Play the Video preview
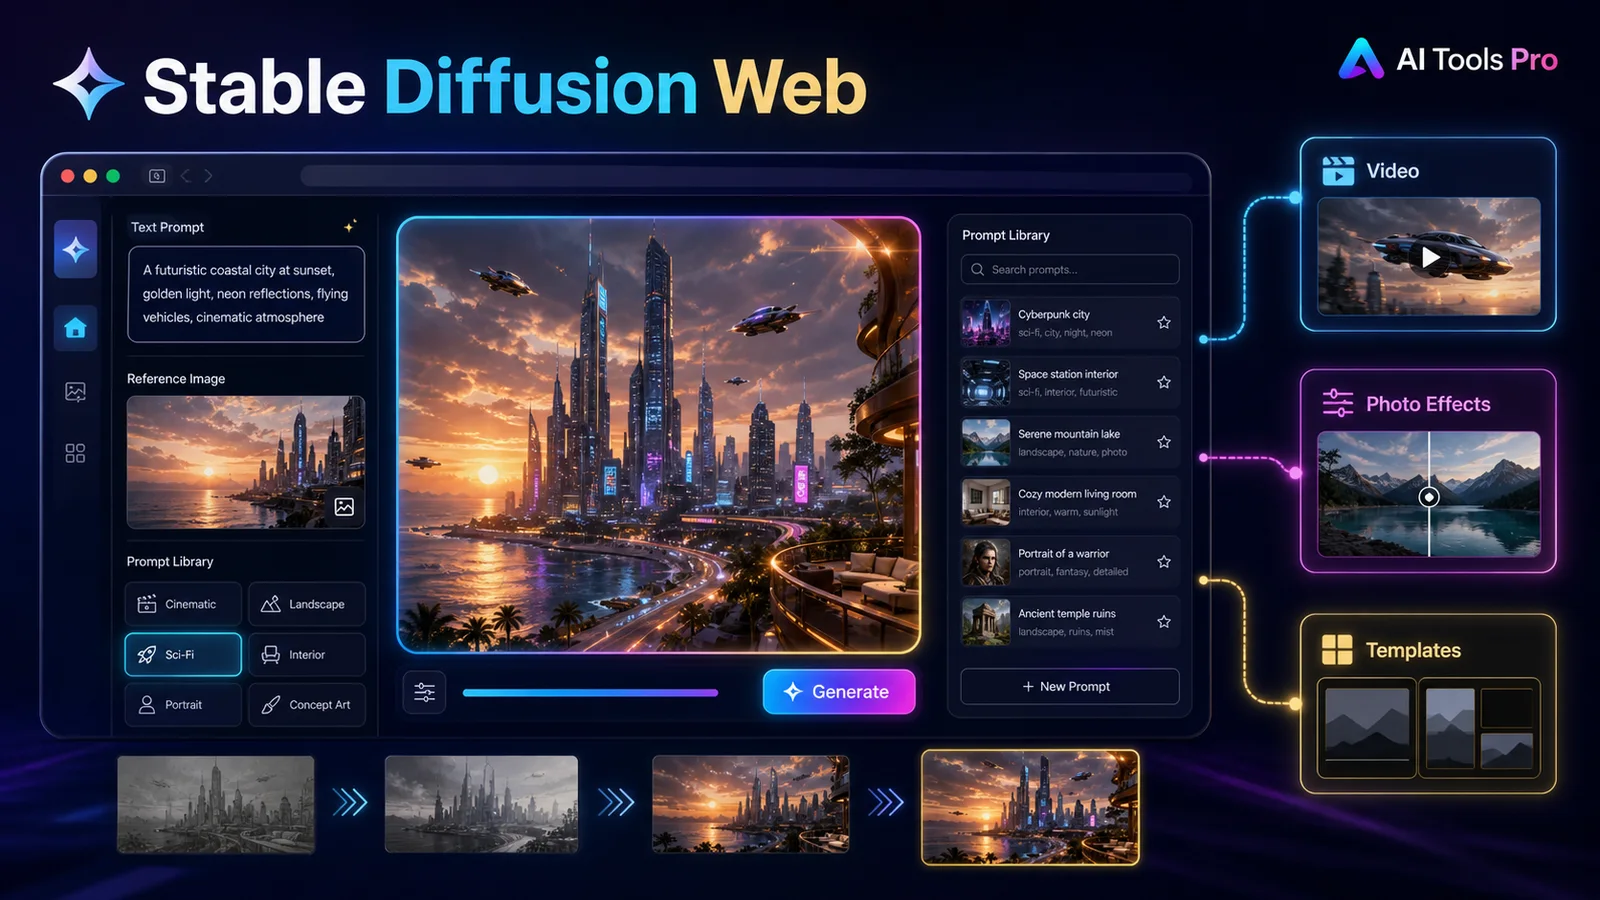Viewport: 1600px width, 900px height. pyautogui.click(x=1430, y=258)
